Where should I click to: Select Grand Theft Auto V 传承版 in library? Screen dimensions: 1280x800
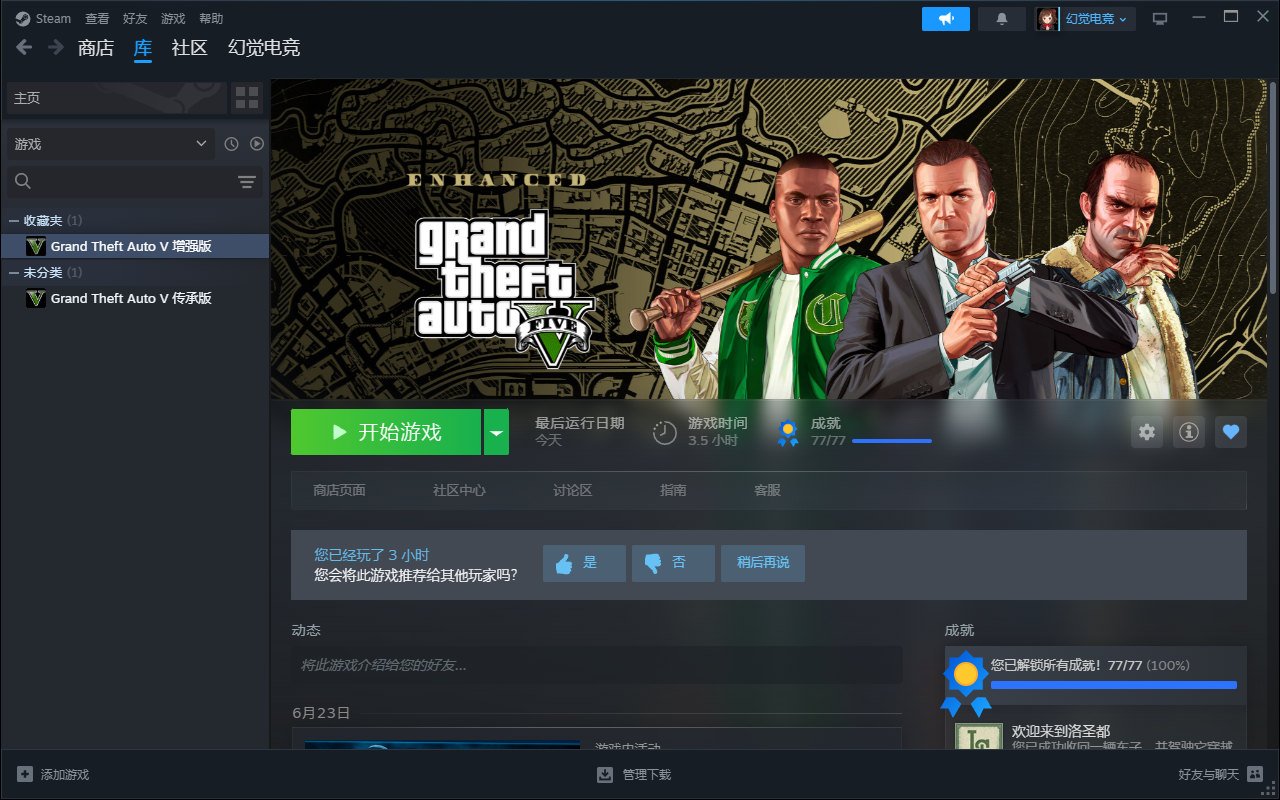click(x=135, y=298)
